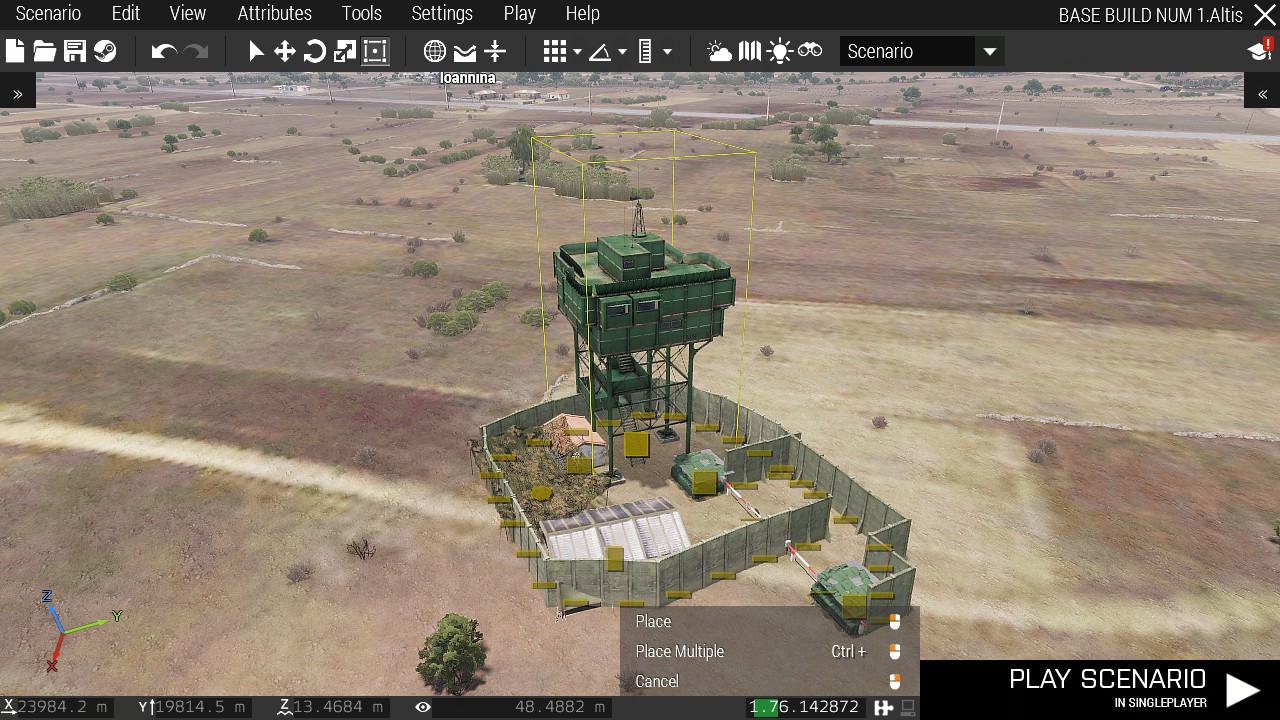Toggle rotation grid angle icon
This screenshot has height=720, width=1280.
coord(600,52)
